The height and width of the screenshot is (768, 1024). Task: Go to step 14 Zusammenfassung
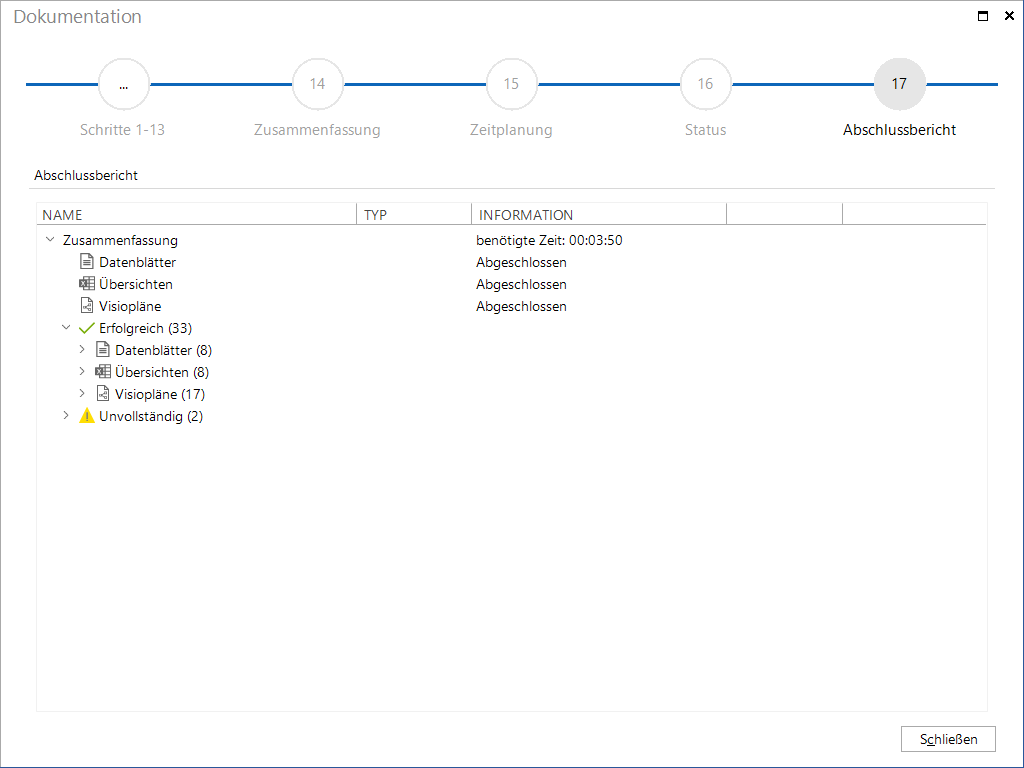tap(317, 84)
